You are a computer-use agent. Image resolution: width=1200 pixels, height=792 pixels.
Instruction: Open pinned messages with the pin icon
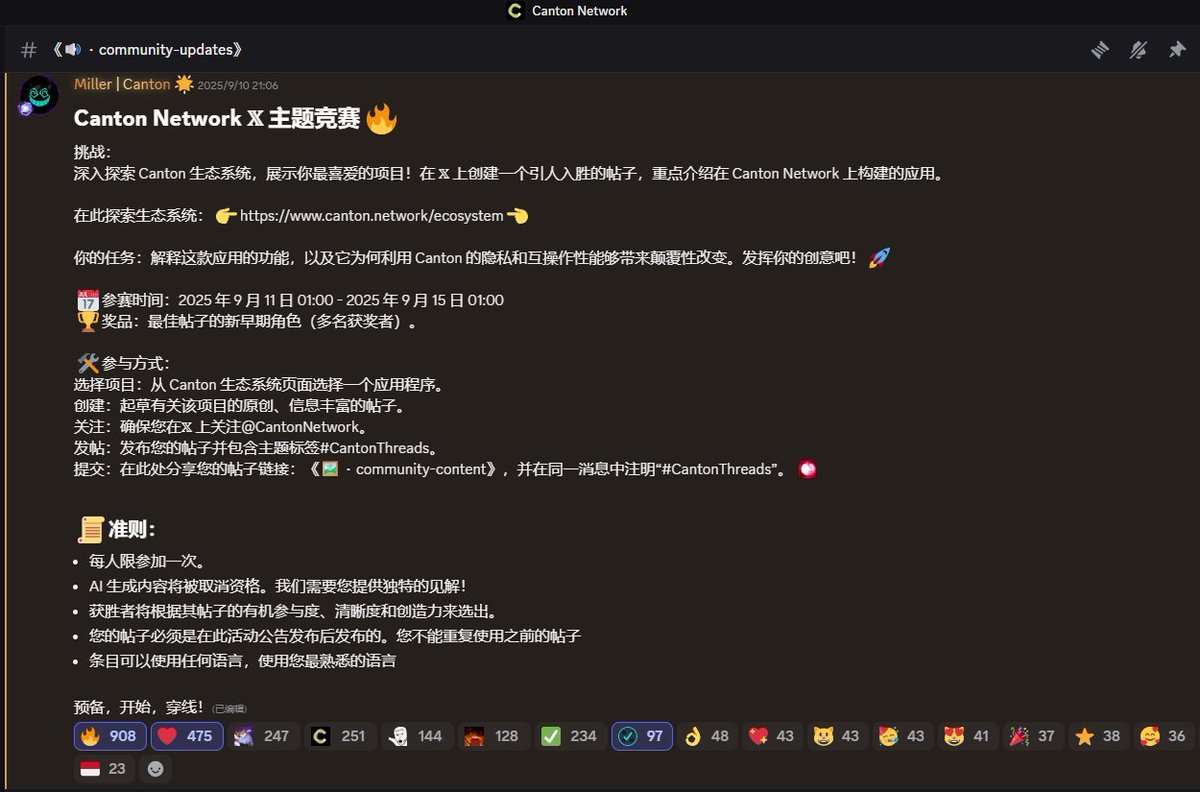pyautogui.click(x=1177, y=49)
